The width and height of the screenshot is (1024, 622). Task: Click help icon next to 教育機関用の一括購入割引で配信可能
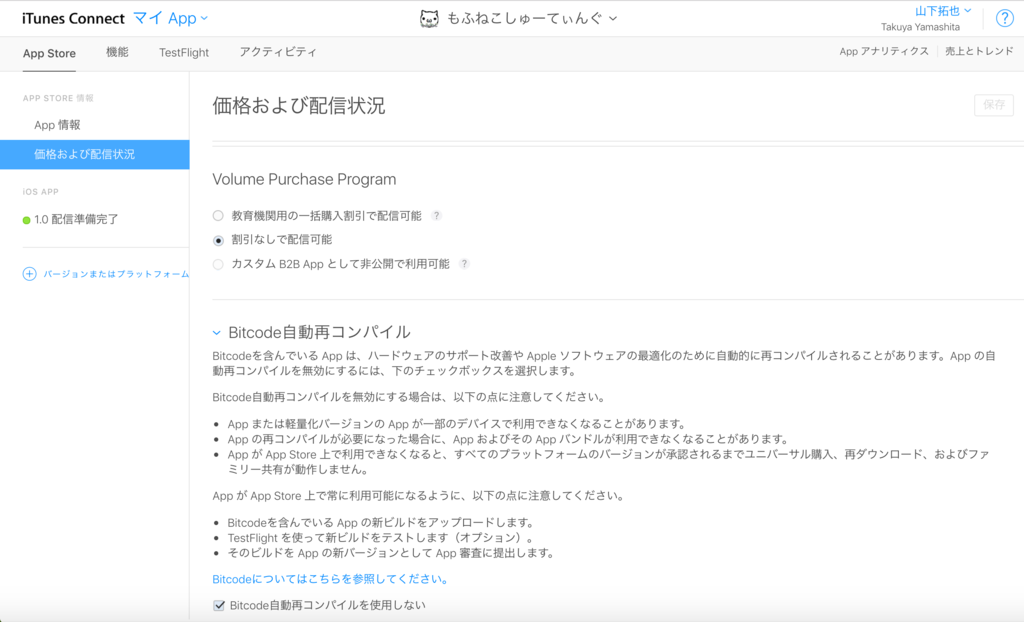(436, 216)
